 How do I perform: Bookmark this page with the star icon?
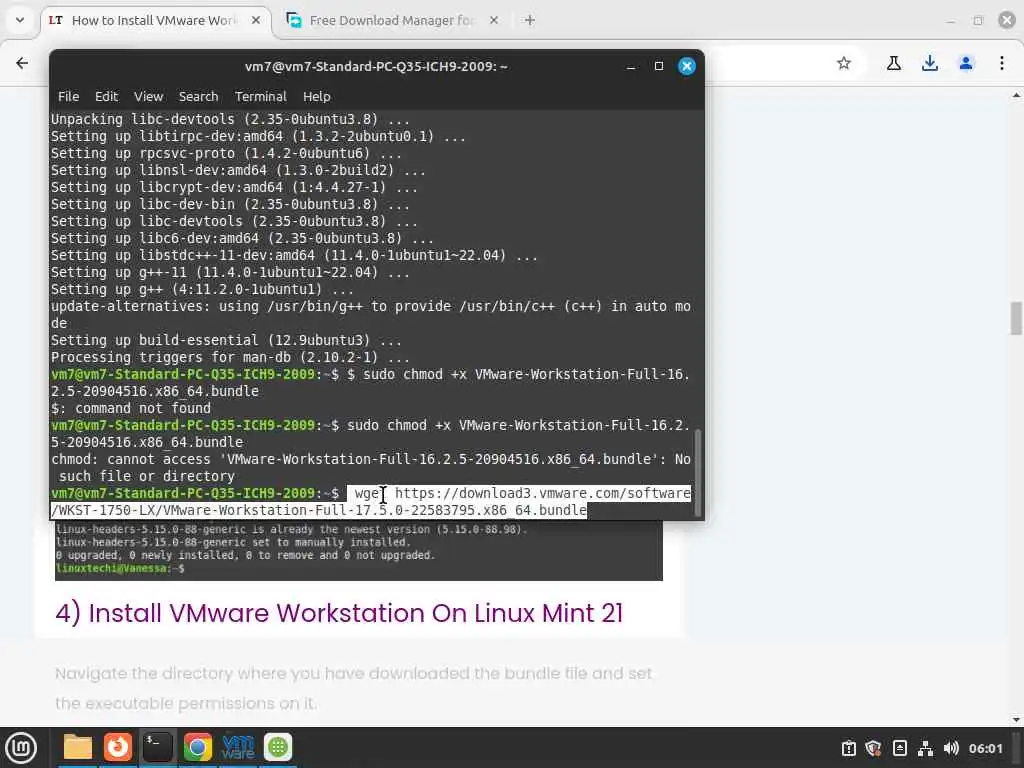[x=844, y=63]
